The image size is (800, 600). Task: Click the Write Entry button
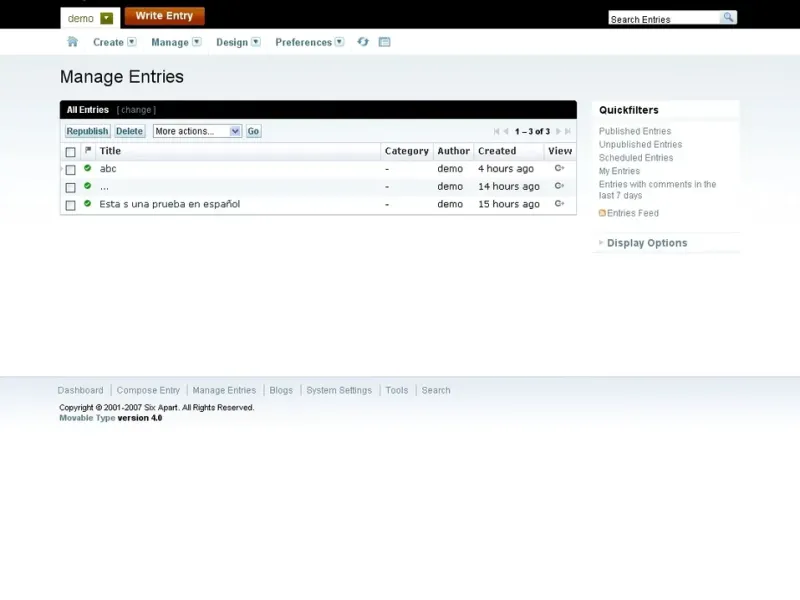tap(164, 16)
